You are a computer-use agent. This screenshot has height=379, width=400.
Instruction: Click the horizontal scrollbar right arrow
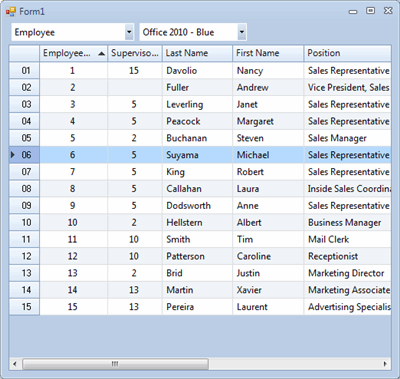click(x=385, y=364)
